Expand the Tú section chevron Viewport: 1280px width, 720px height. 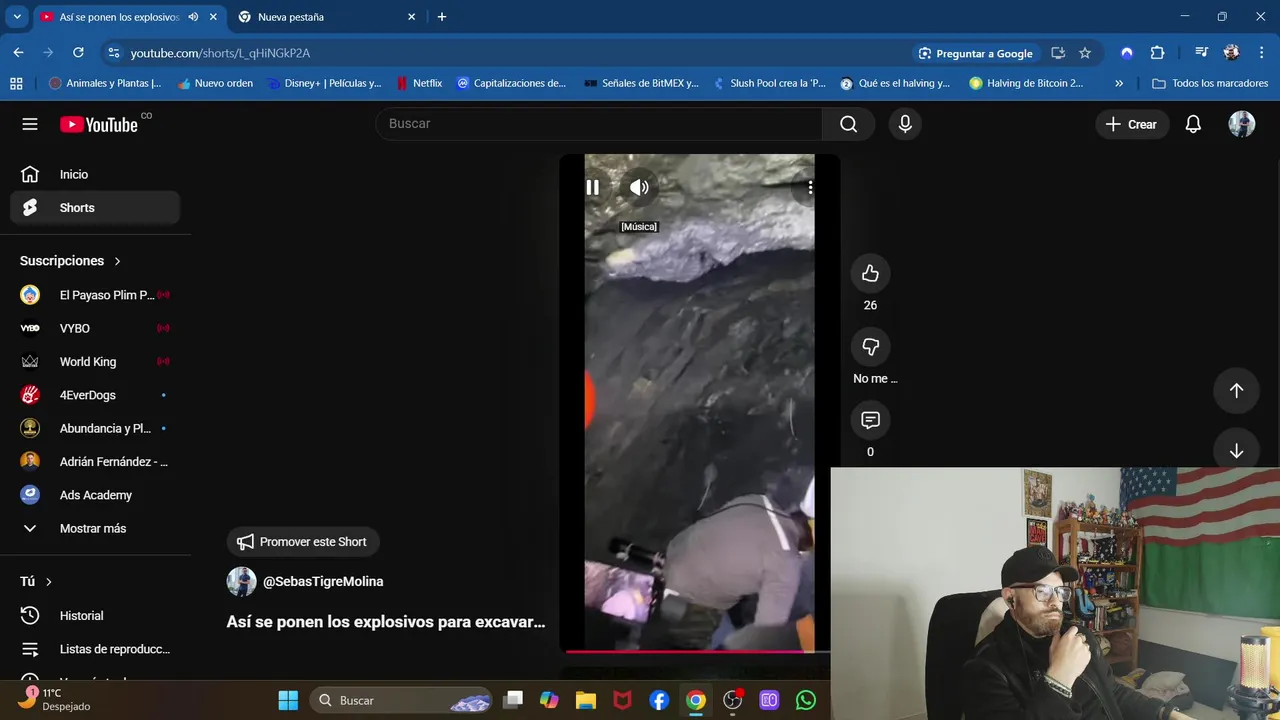[x=49, y=582]
